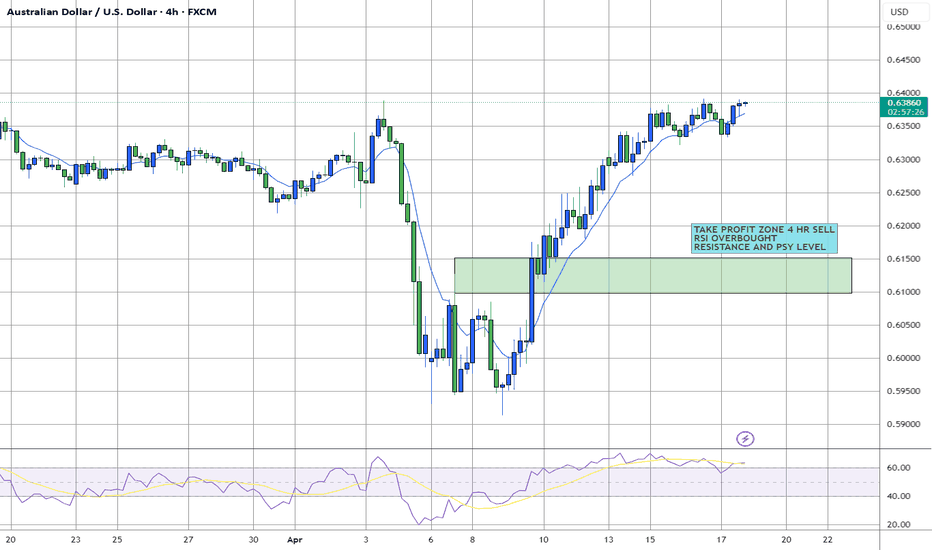The image size is (932, 550).
Task: Click the RSI 60.00 scale label
Action: pyautogui.click(x=898, y=468)
